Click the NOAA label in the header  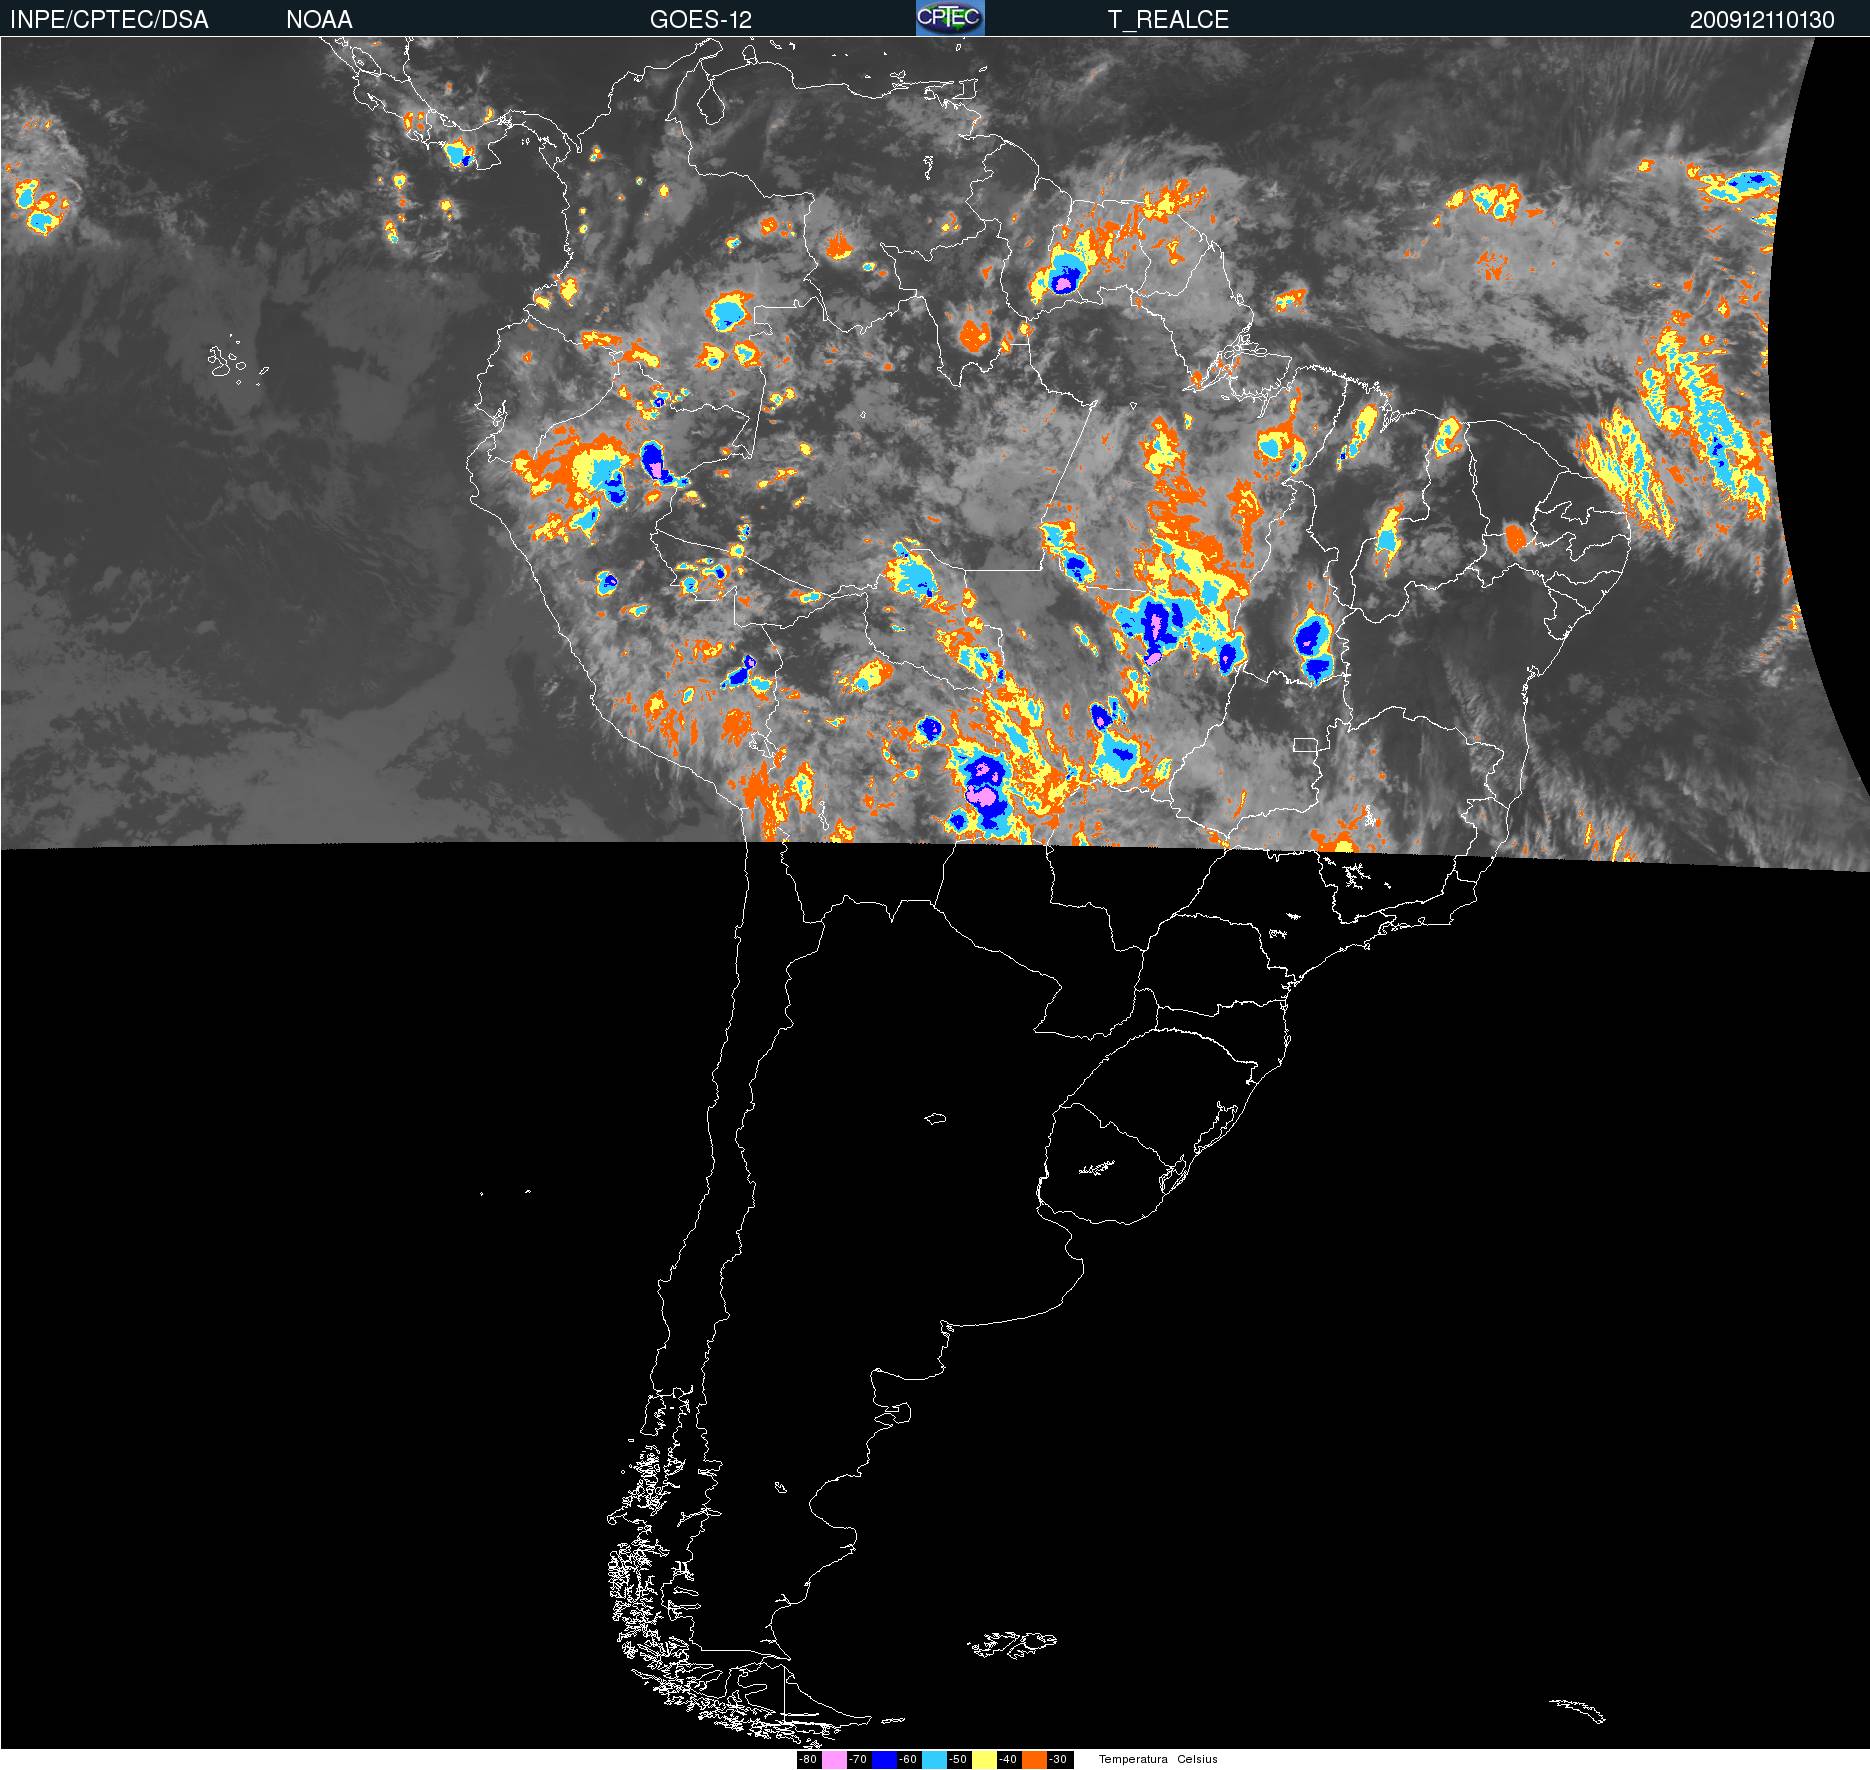(319, 19)
